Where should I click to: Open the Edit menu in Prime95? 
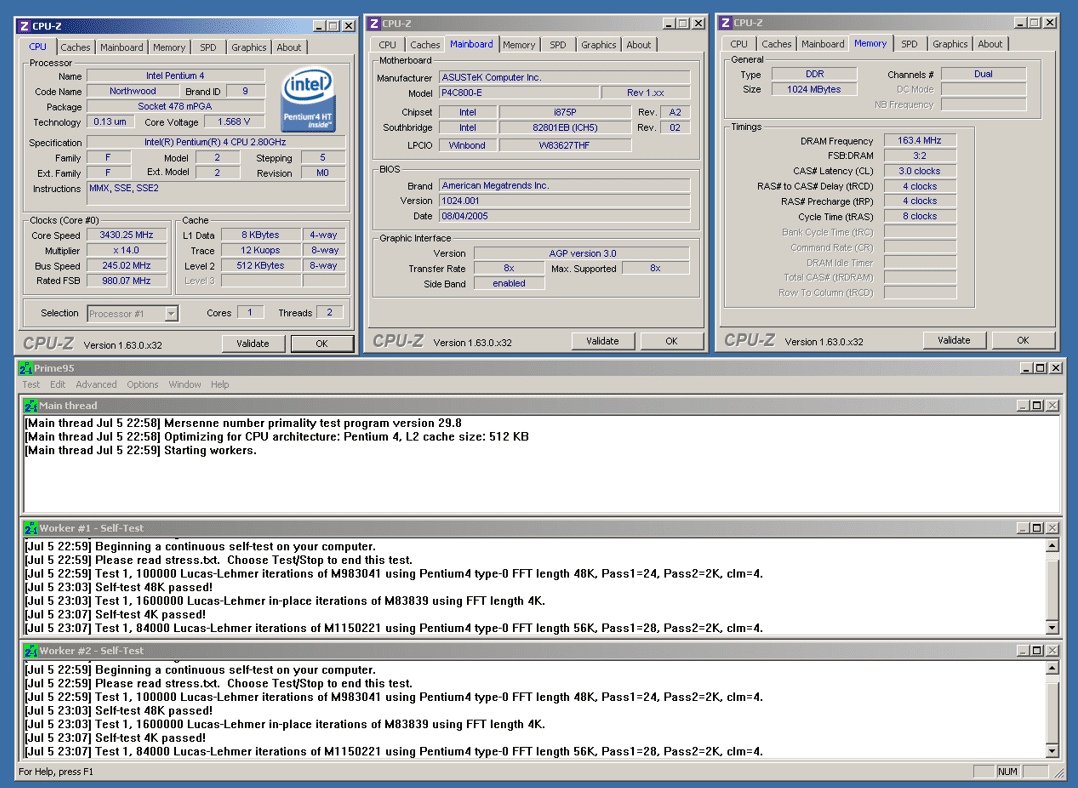(58, 384)
